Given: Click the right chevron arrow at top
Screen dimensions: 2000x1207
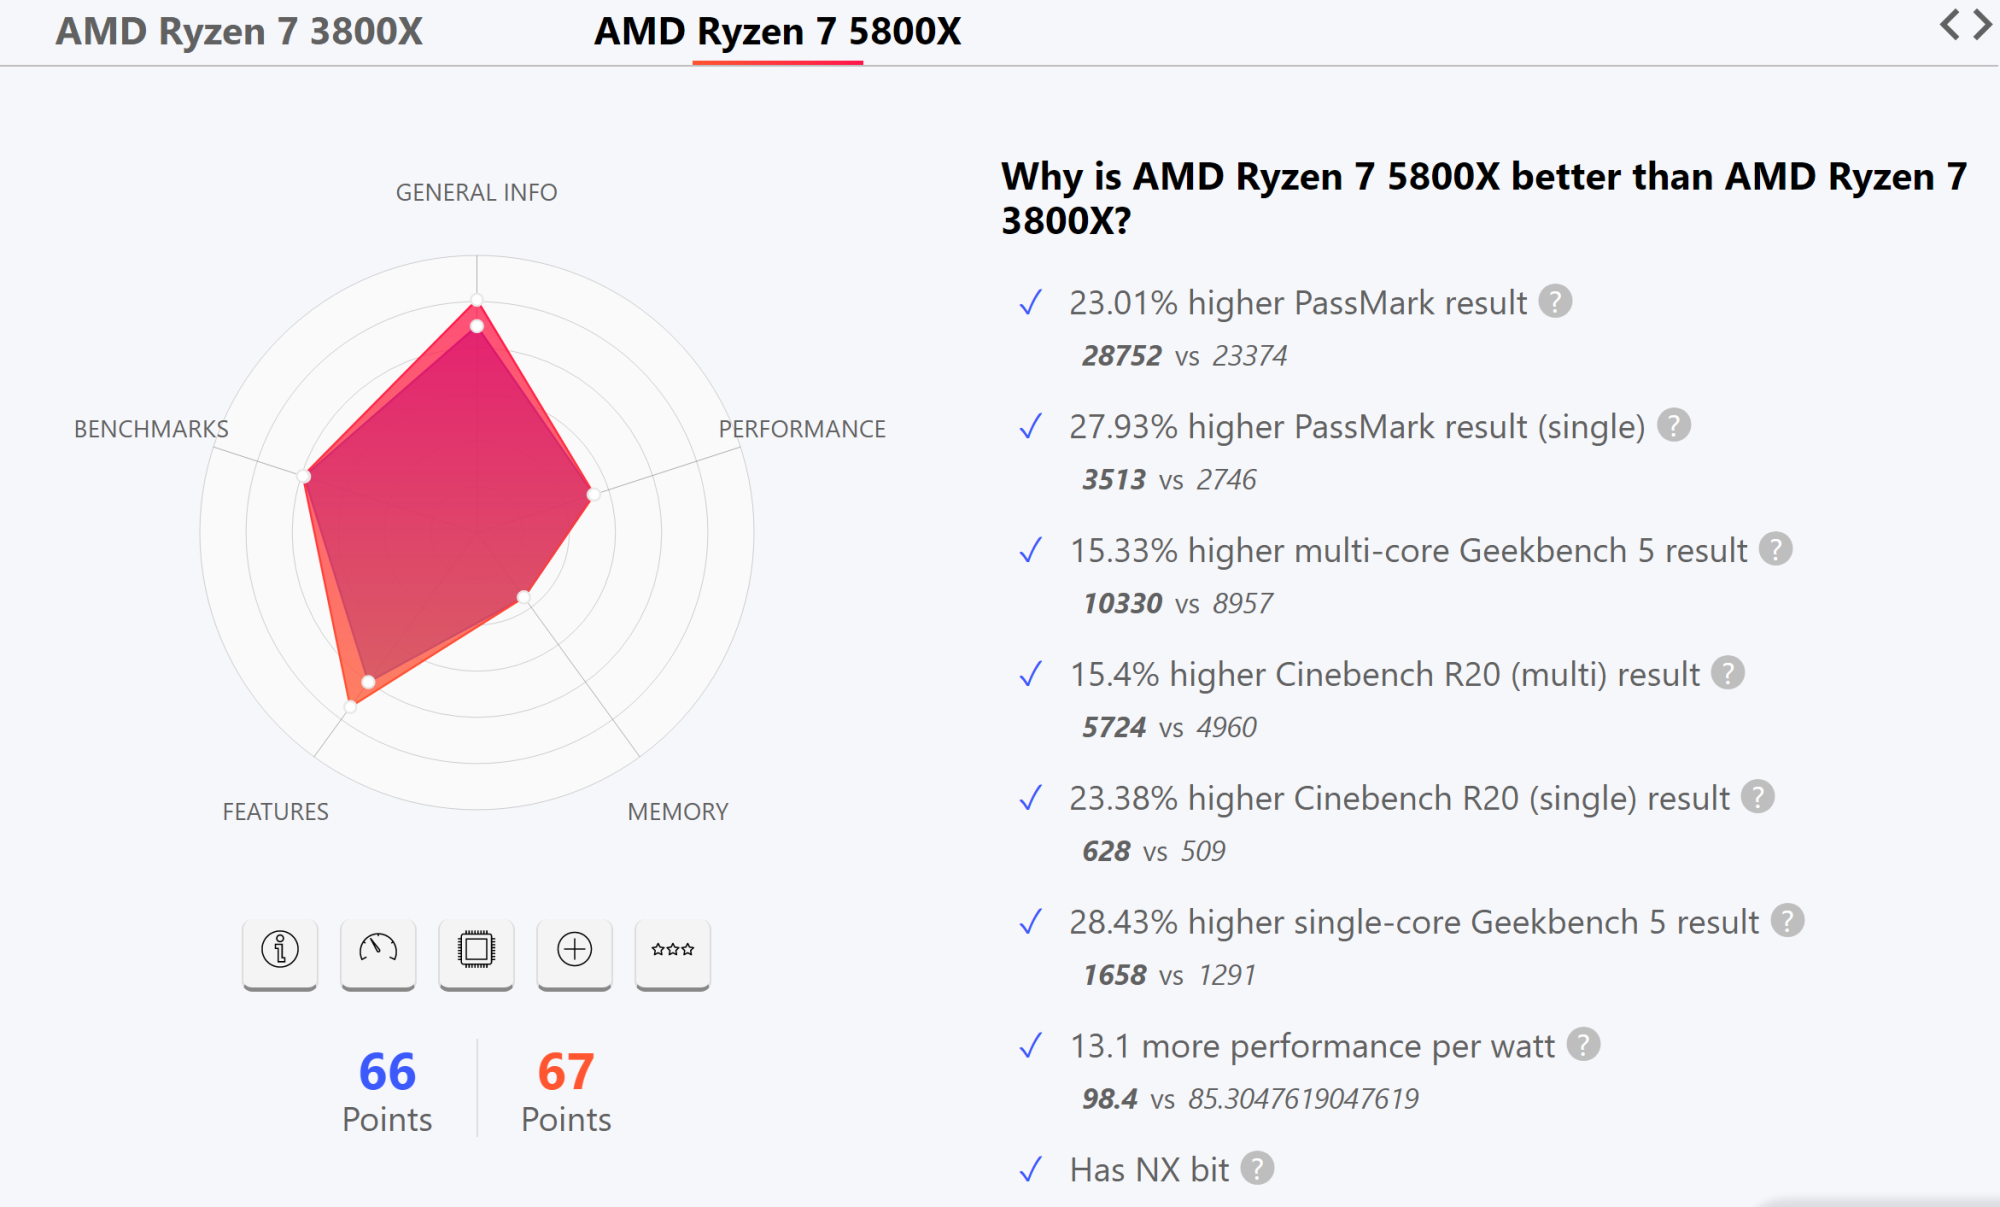Looking at the screenshot, I should (1982, 25).
